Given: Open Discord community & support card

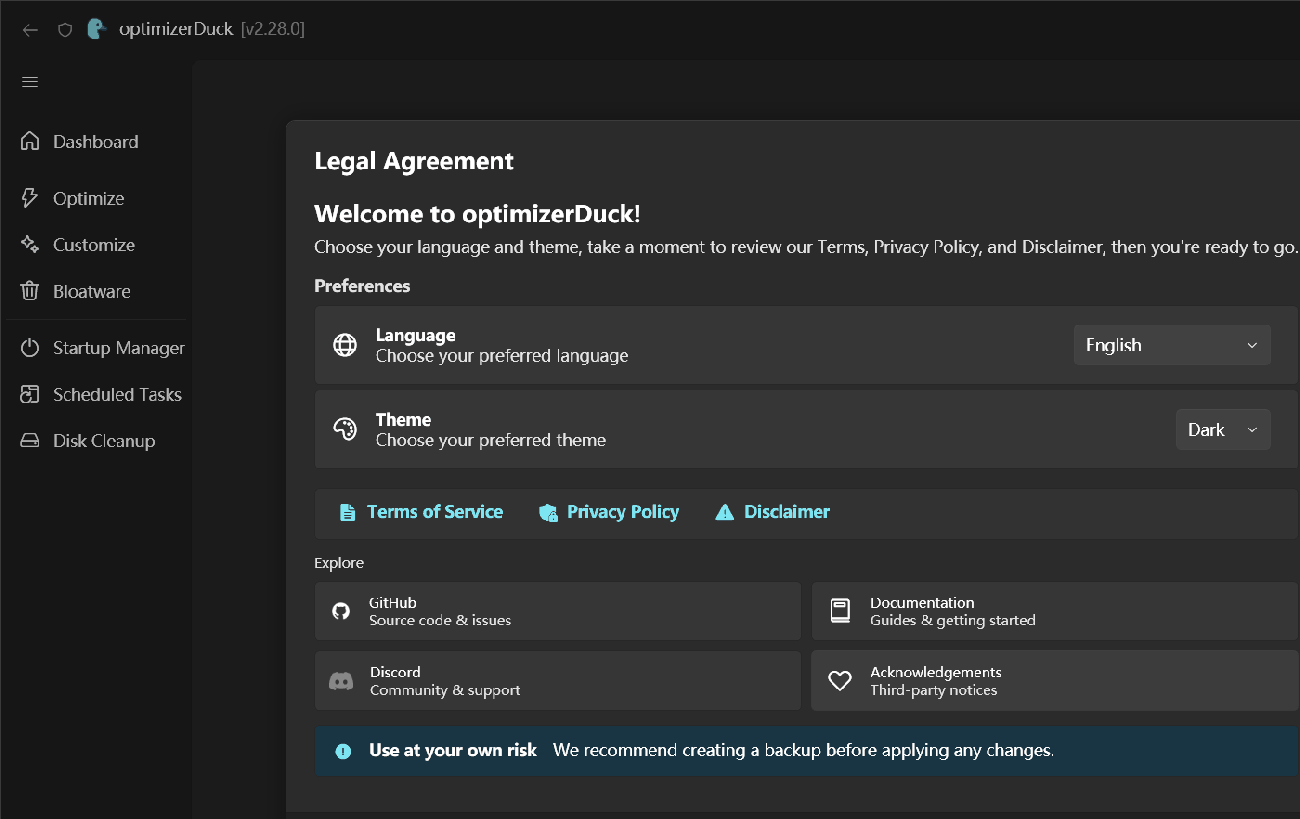Looking at the screenshot, I should click(x=558, y=681).
